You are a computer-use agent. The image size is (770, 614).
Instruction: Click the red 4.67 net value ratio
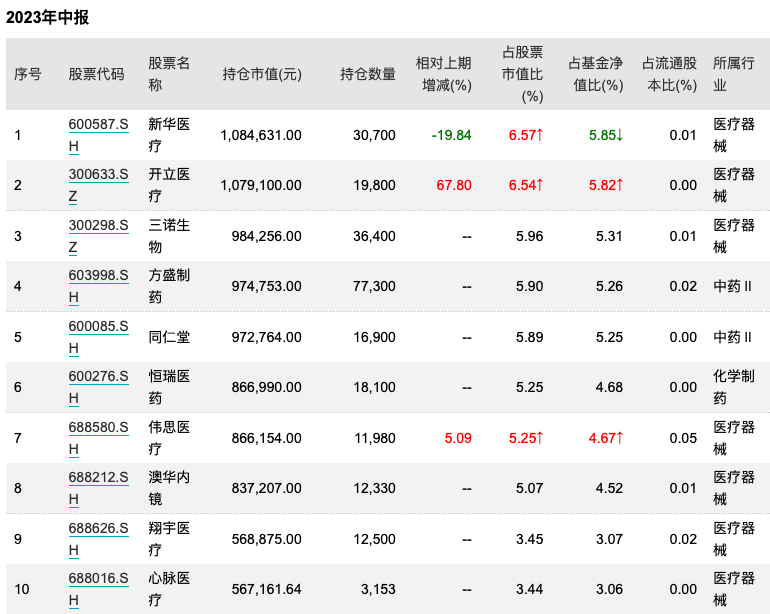606,438
